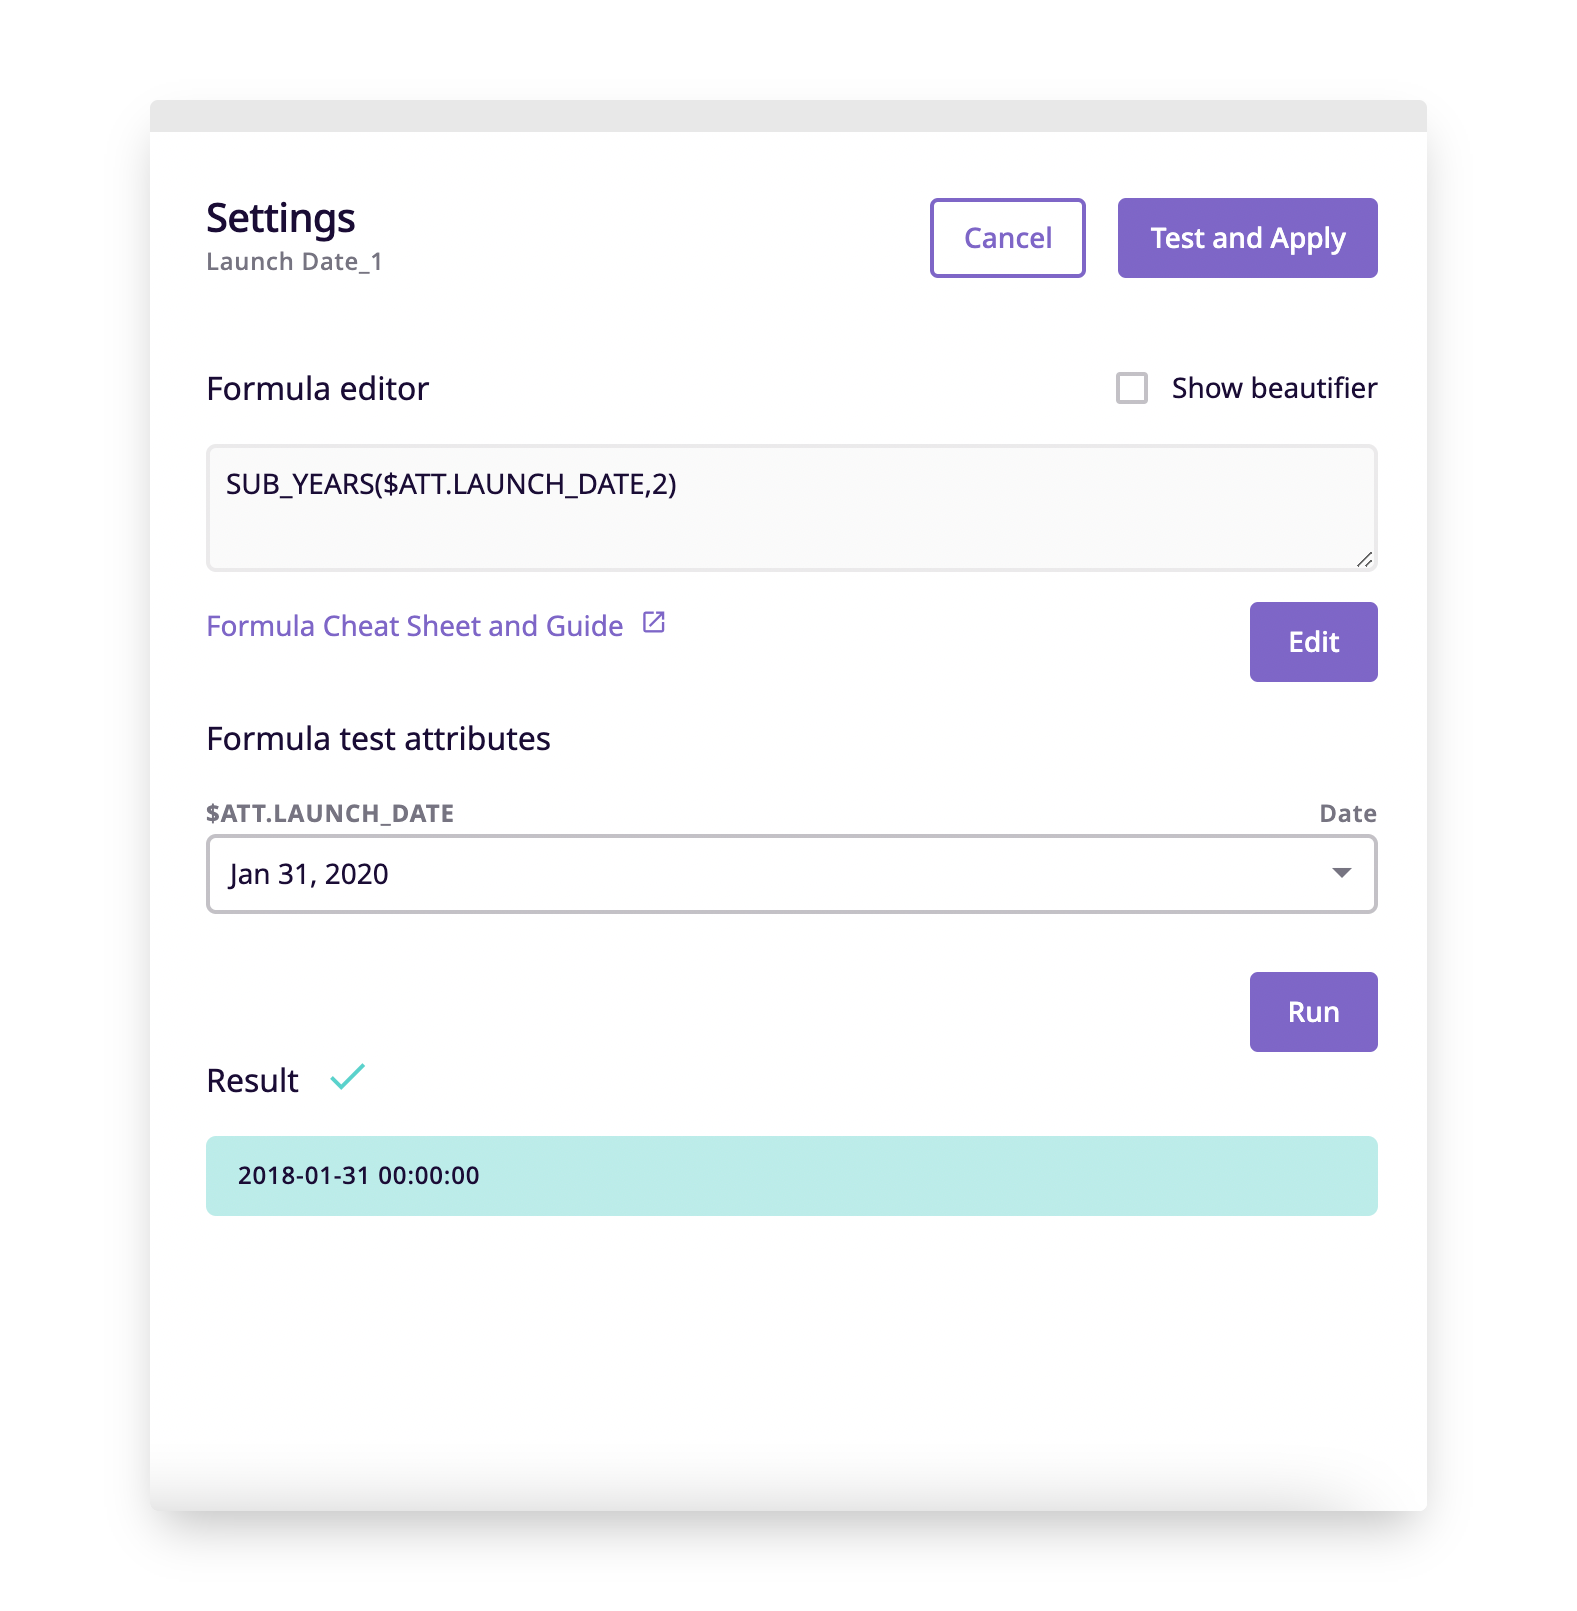
Task: Run the formula test
Action: tap(1314, 1012)
